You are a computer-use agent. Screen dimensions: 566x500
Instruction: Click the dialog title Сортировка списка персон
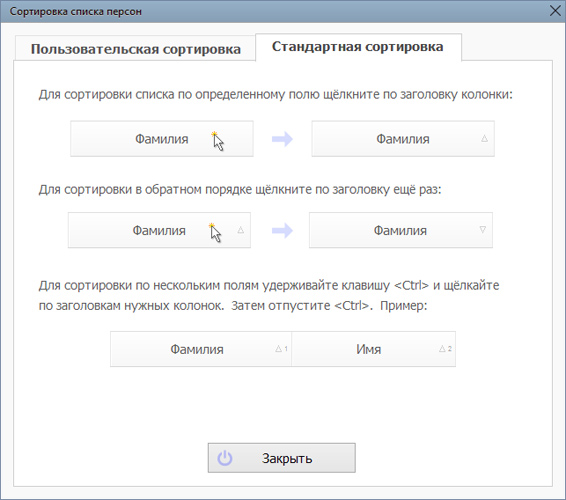coord(75,12)
